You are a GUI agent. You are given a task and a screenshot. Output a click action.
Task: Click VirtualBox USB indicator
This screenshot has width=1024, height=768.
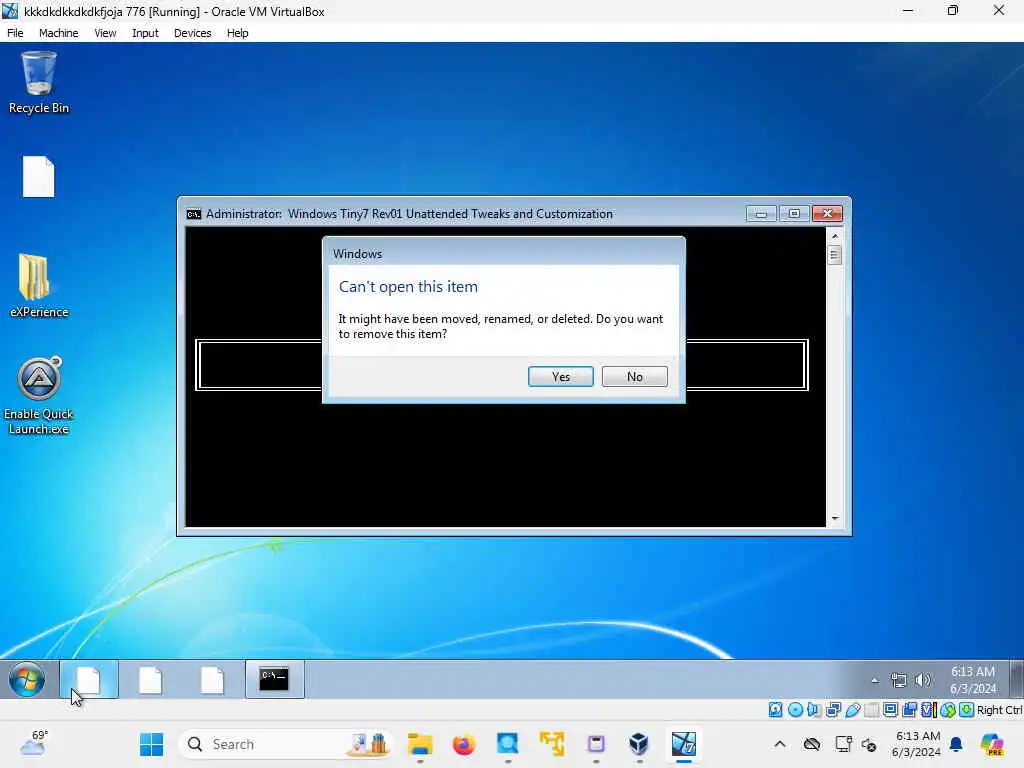coord(852,710)
